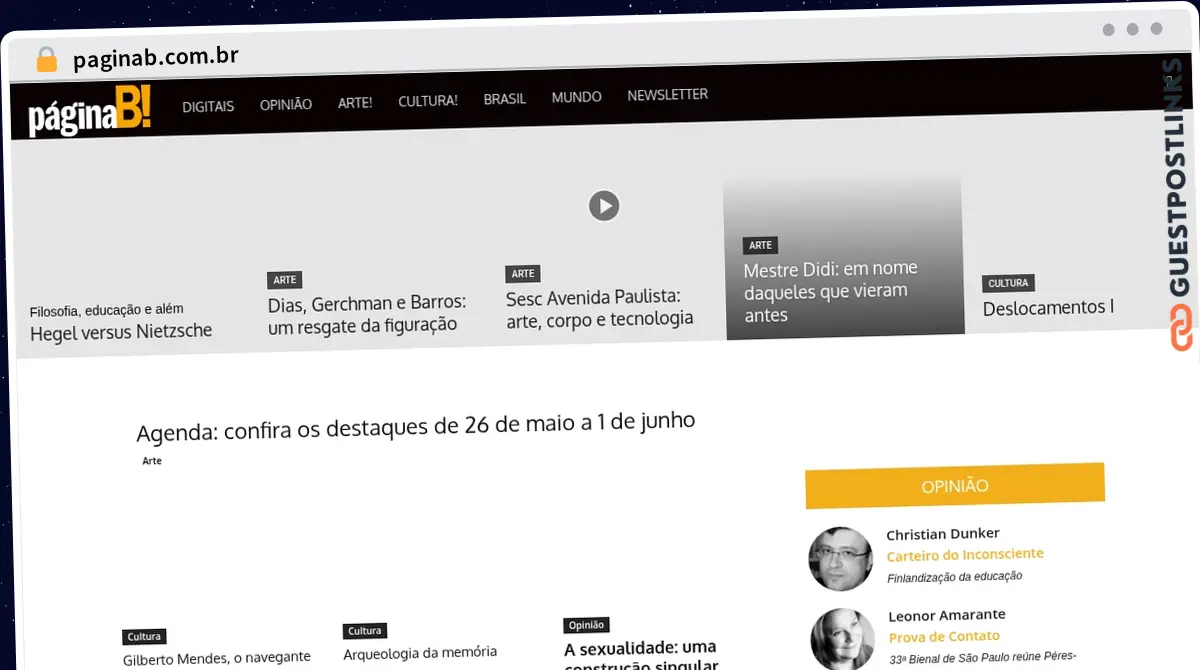Open the ARTE! menu section

click(x=355, y=102)
